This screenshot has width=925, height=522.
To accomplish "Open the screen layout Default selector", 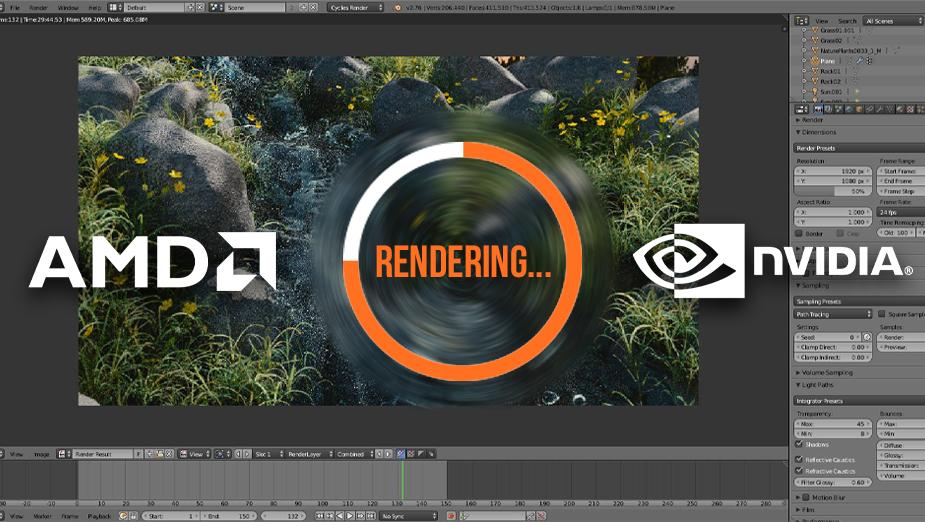I will (x=155, y=8).
